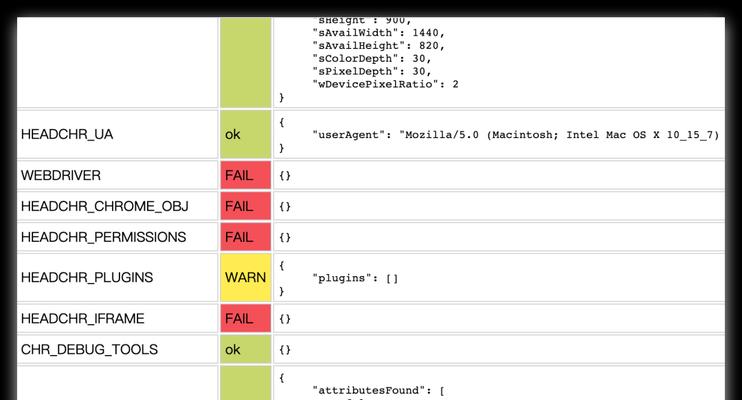Select the HEADCHR_PLUGINS test name
This screenshot has height=400, width=742.
[87, 277]
